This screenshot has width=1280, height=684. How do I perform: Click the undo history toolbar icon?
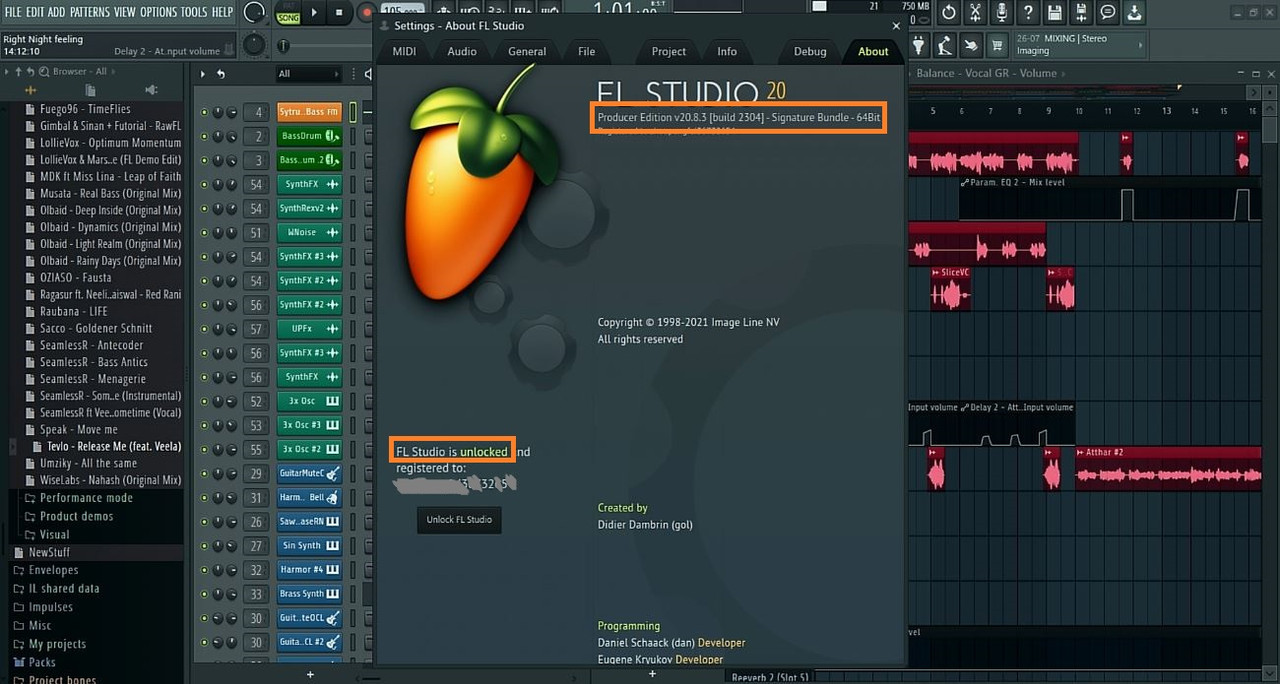[949, 12]
